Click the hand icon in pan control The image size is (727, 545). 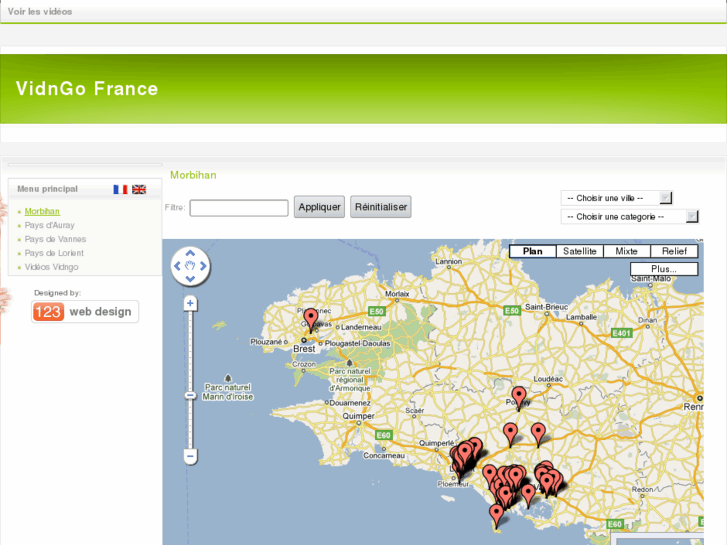(190, 266)
